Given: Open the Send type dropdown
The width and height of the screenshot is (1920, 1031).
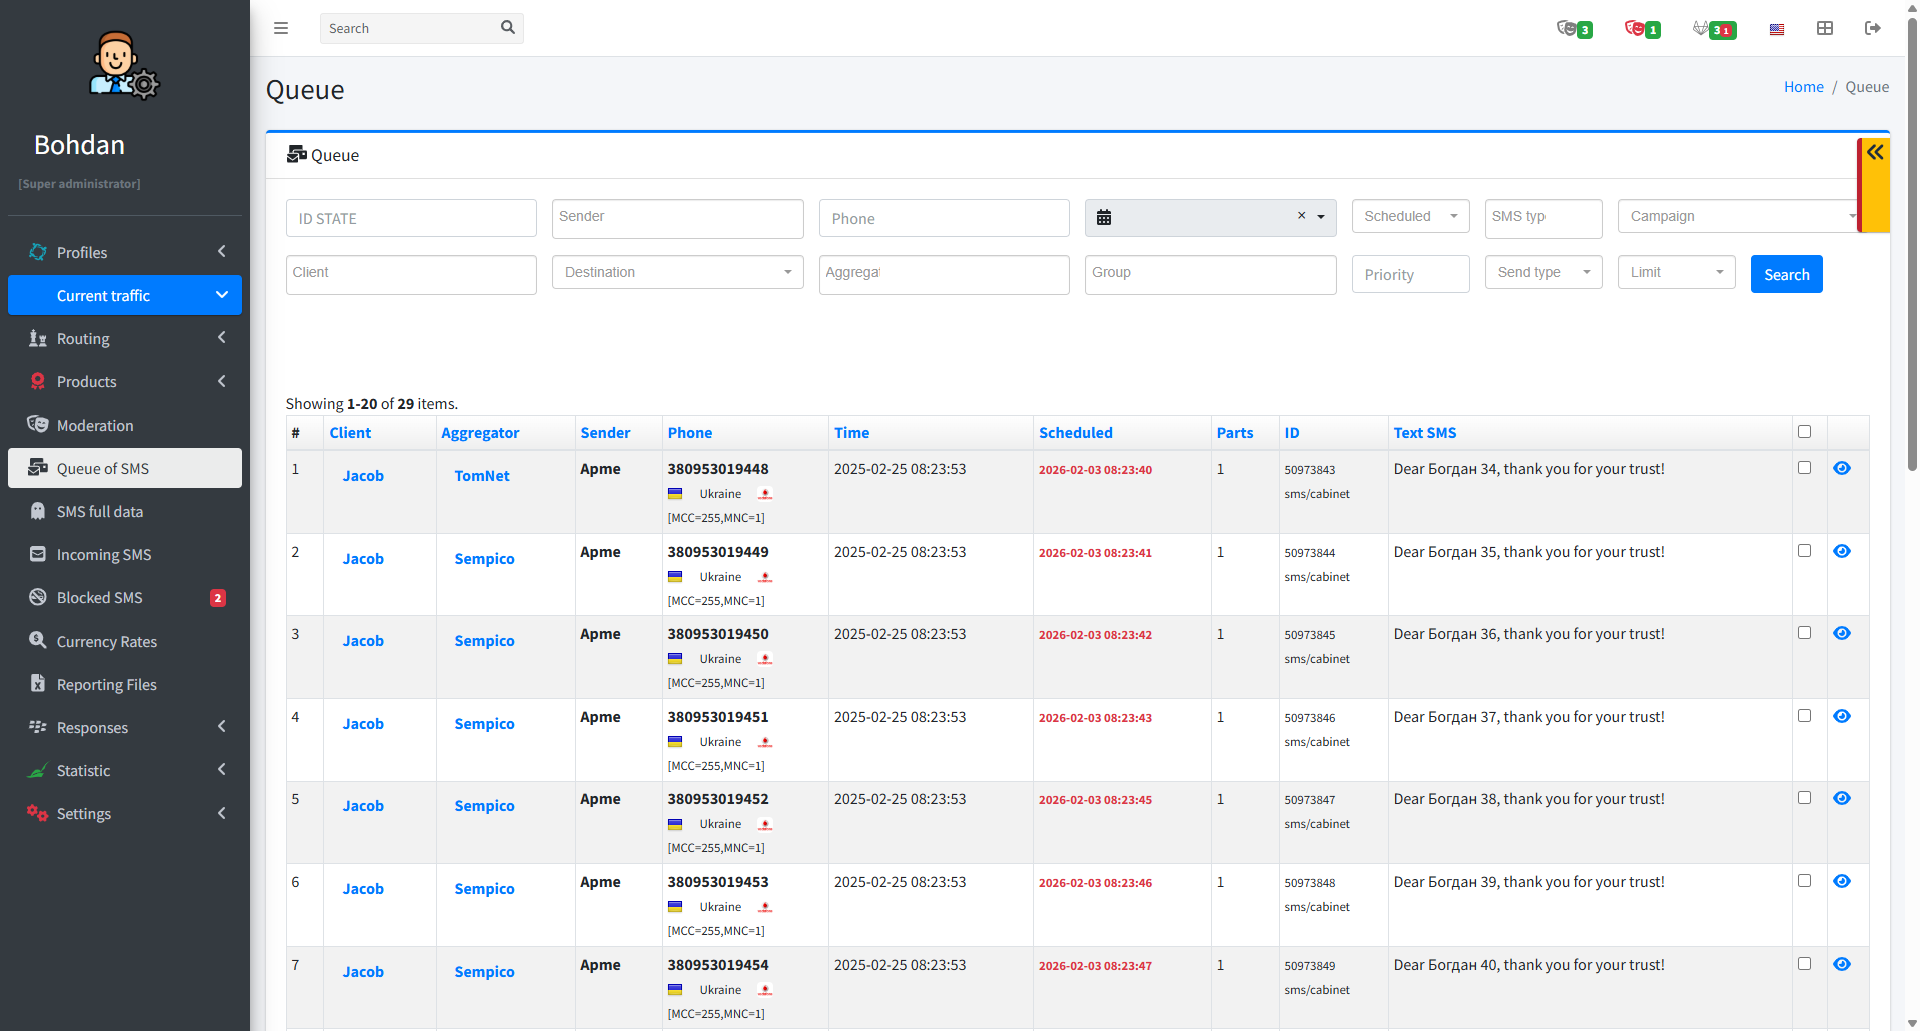Looking at the screenshot, I should pos(1543,272).
